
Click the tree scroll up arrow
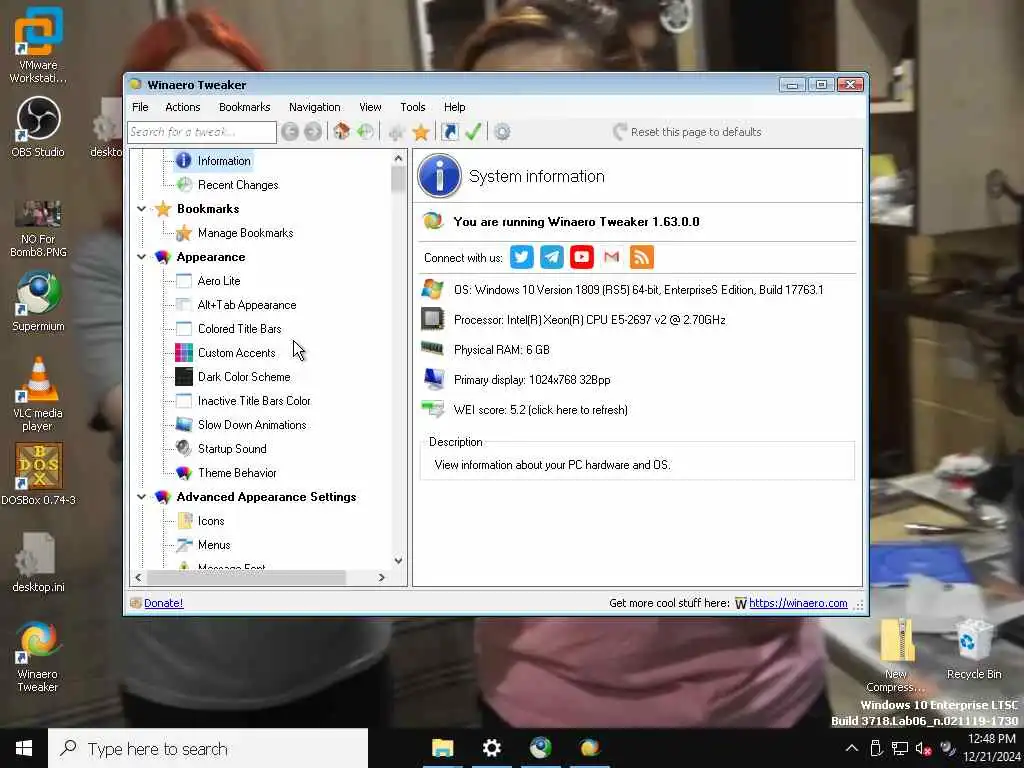(398, 158)
